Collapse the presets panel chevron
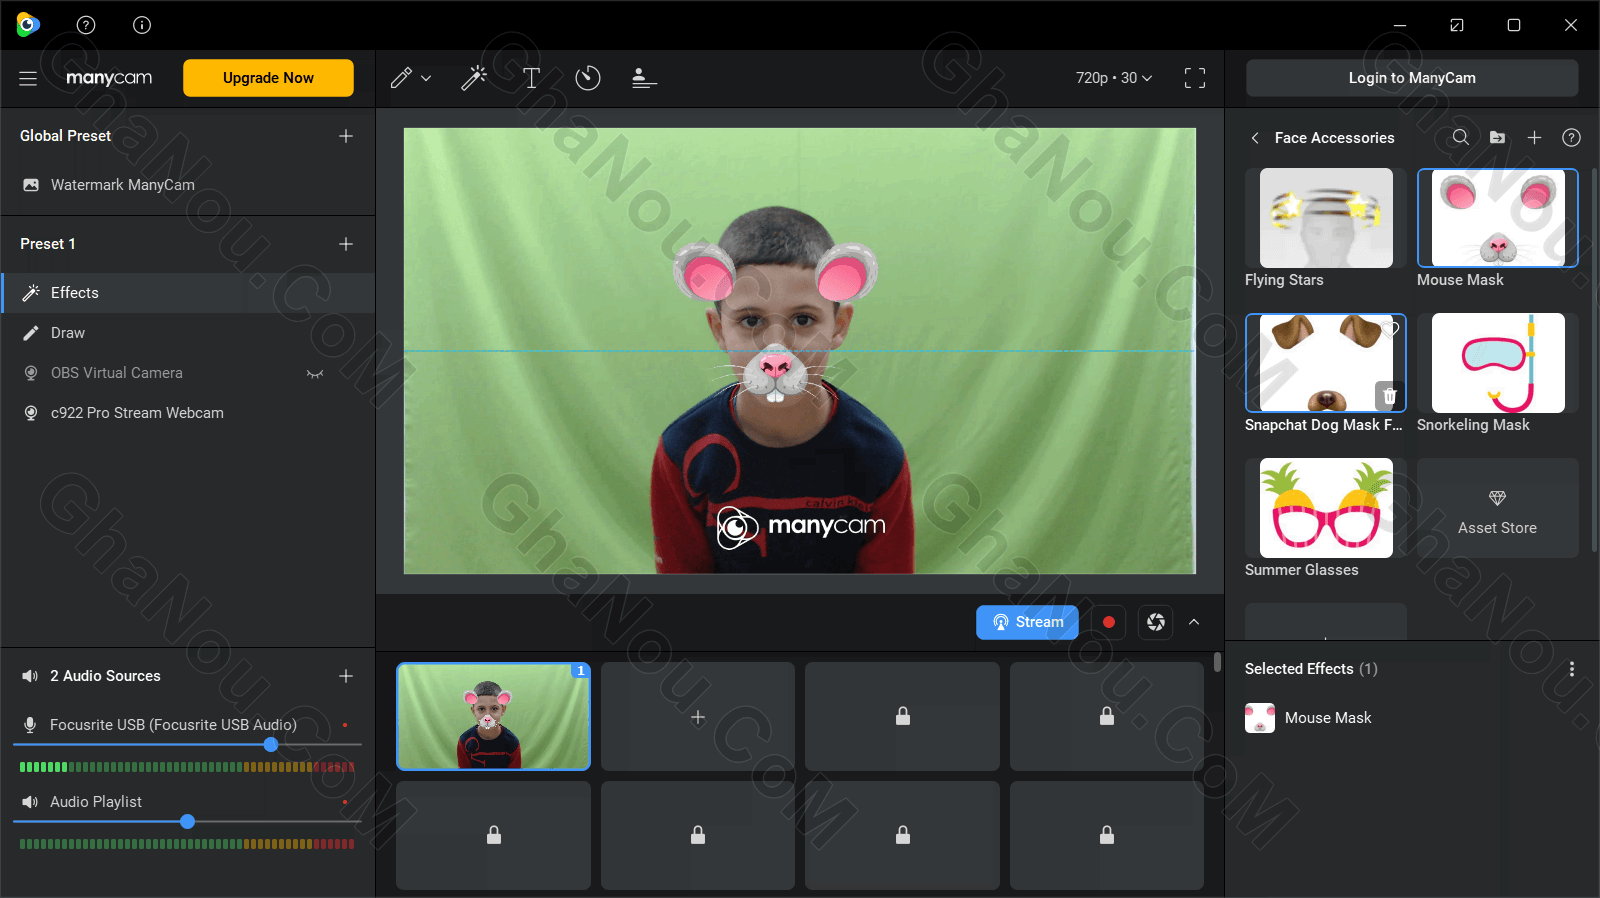This screenshot has height=898, width=1600. 1194,622
